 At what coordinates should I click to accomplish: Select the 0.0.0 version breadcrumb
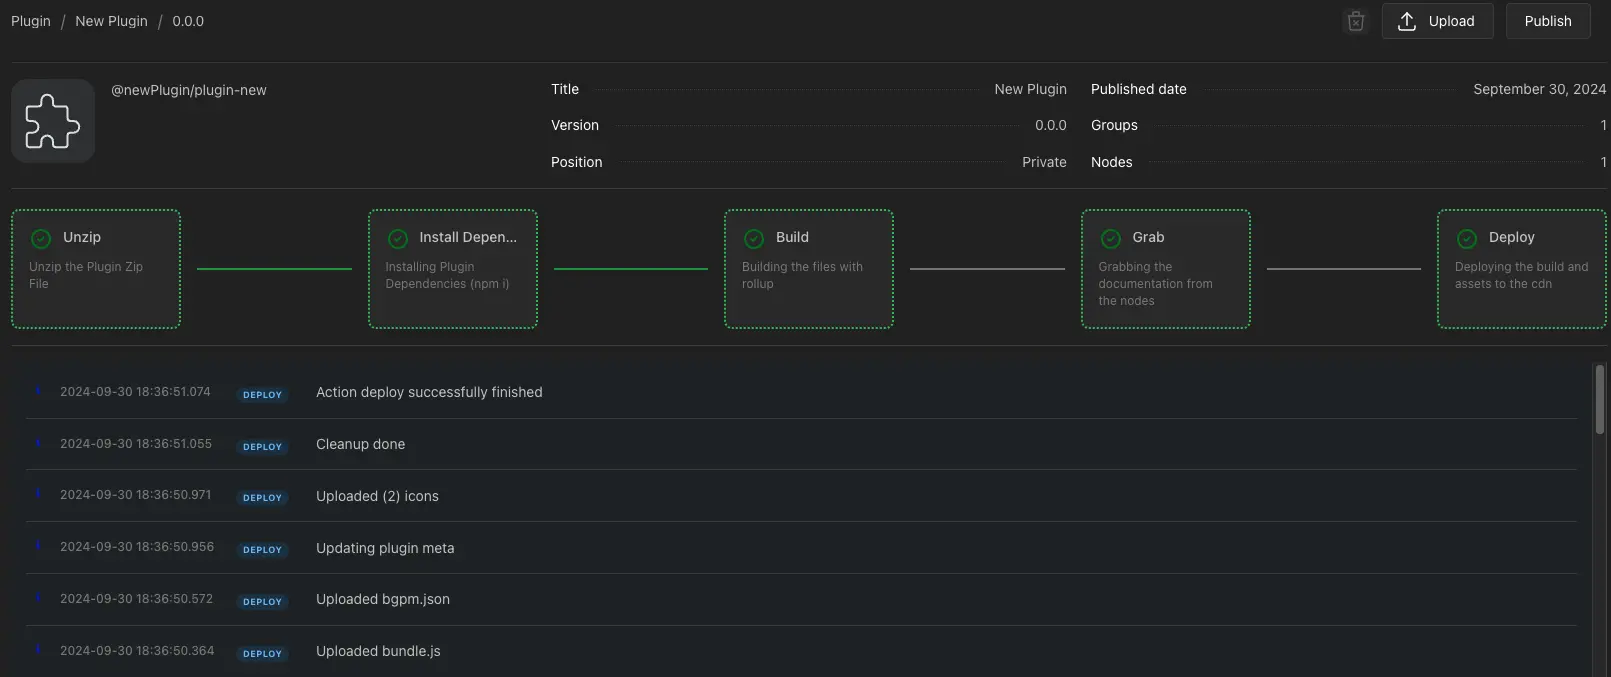pos(188,21)
